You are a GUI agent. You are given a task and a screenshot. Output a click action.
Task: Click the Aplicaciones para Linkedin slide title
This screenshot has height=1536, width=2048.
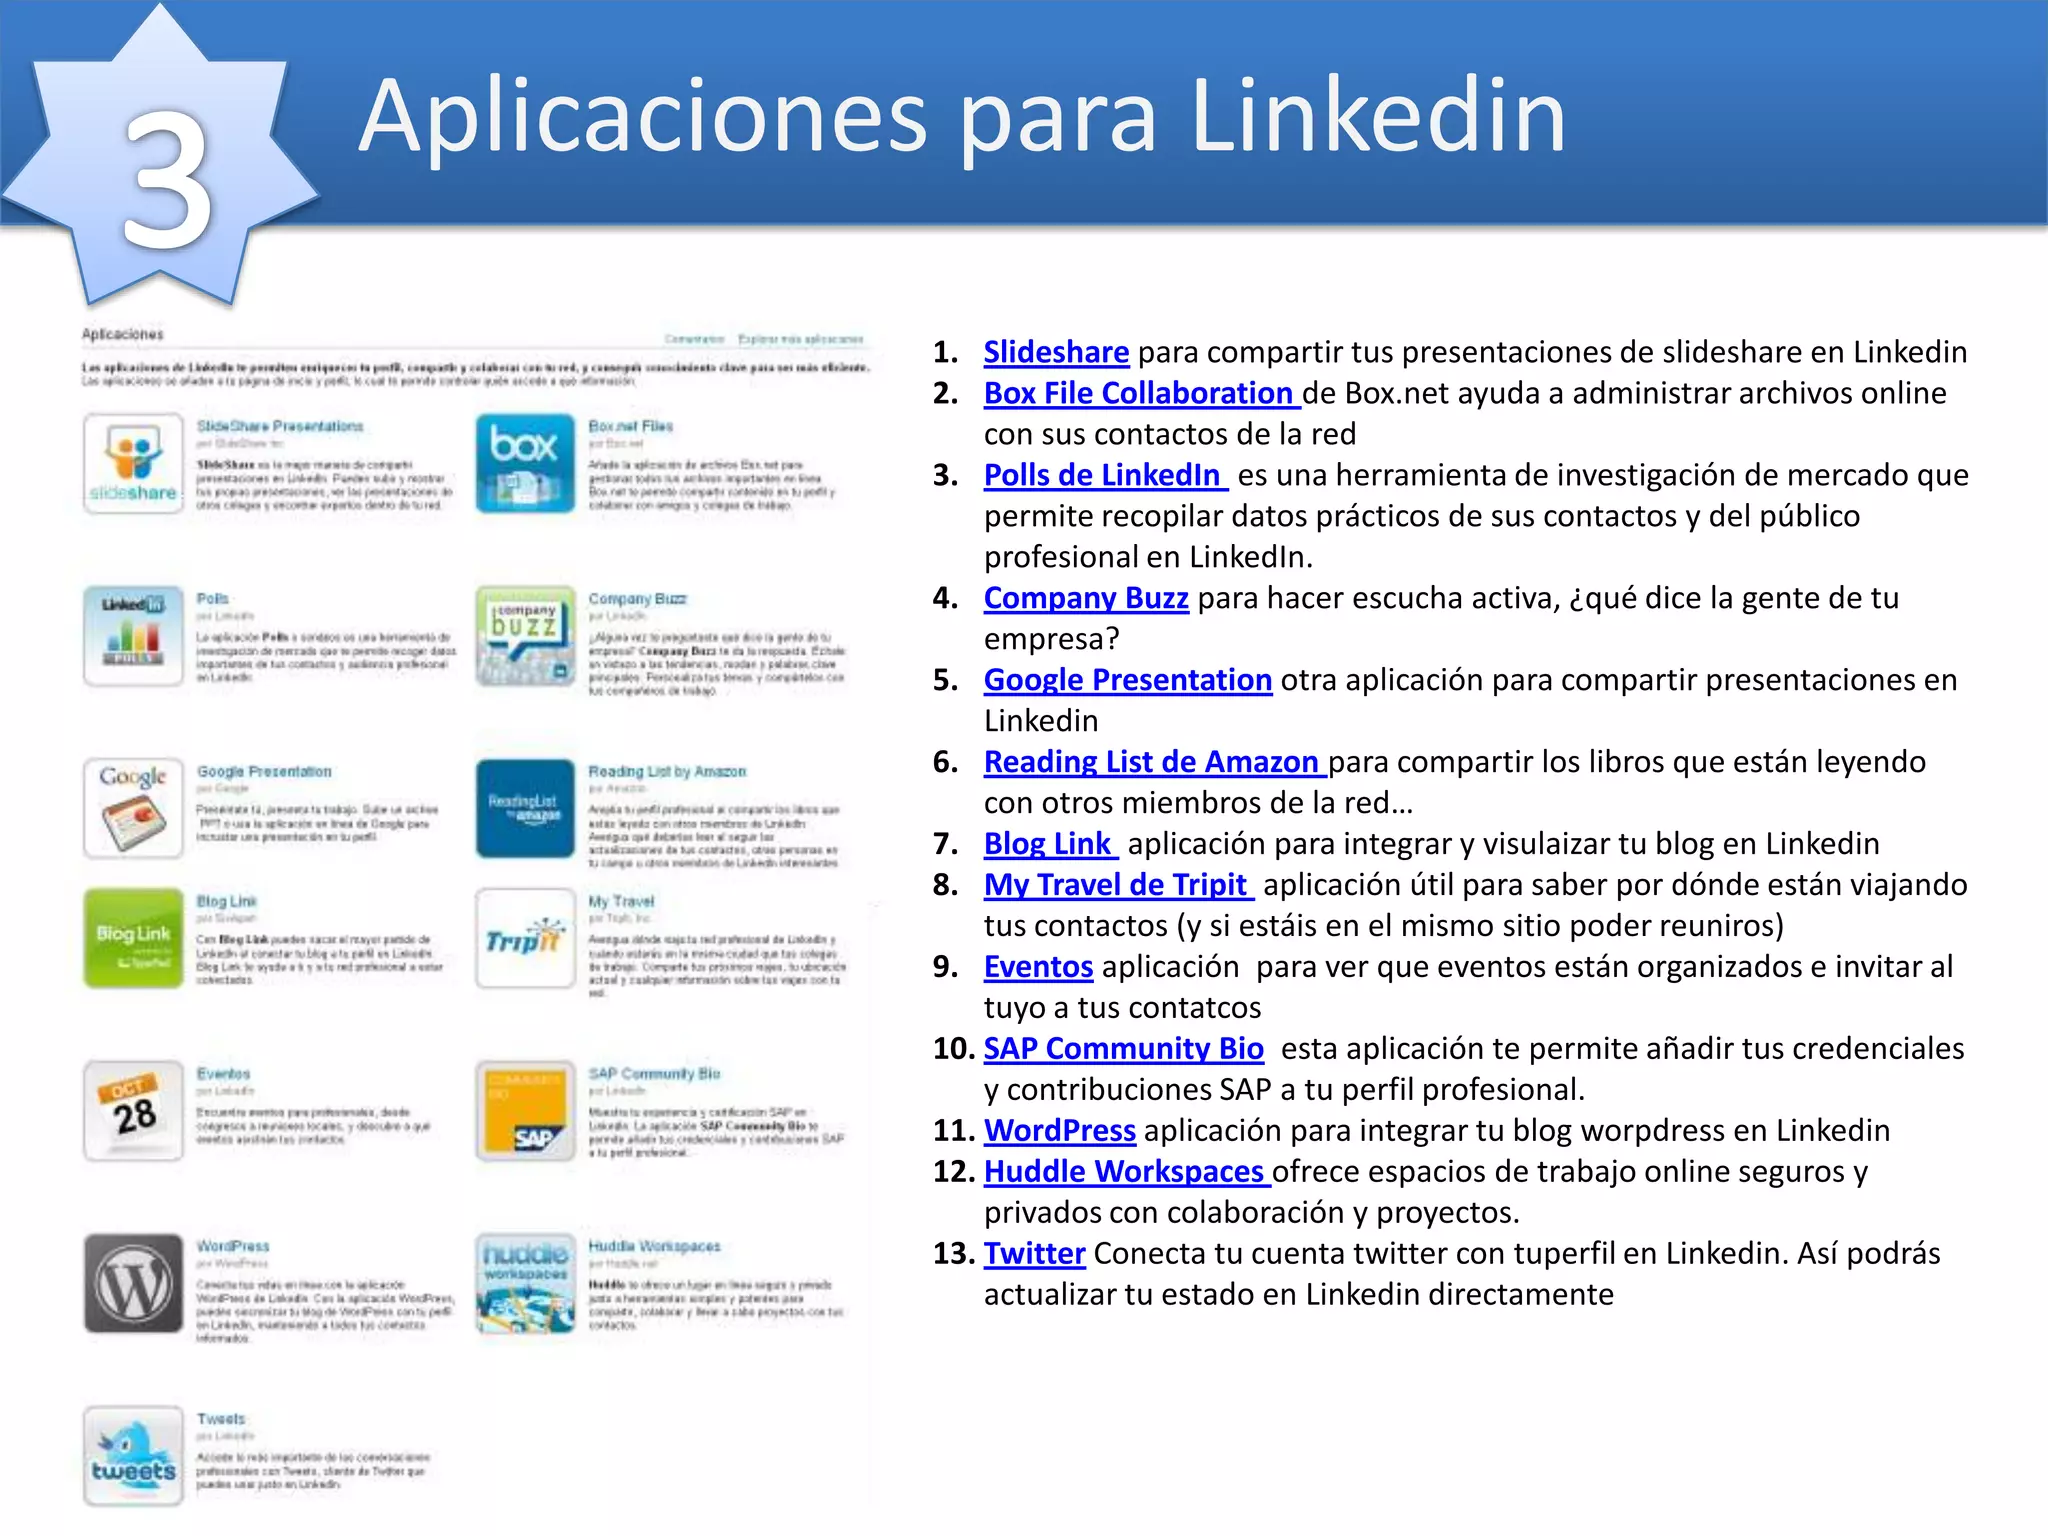[x=962, y=119]
